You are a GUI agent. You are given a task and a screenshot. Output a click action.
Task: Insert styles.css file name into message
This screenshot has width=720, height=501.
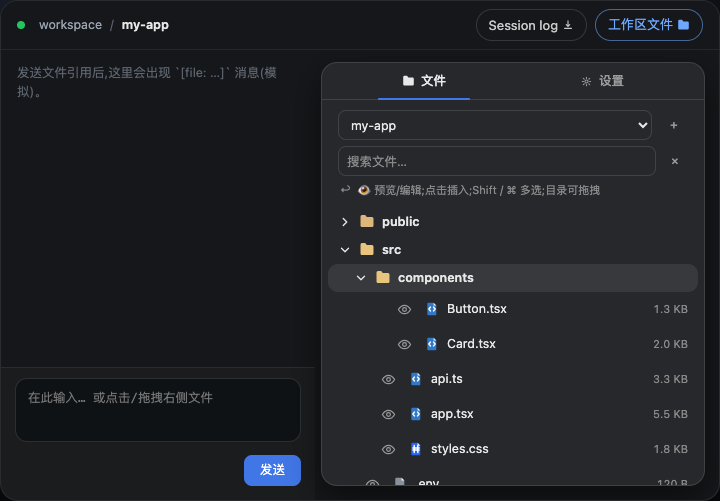point(459,449)
